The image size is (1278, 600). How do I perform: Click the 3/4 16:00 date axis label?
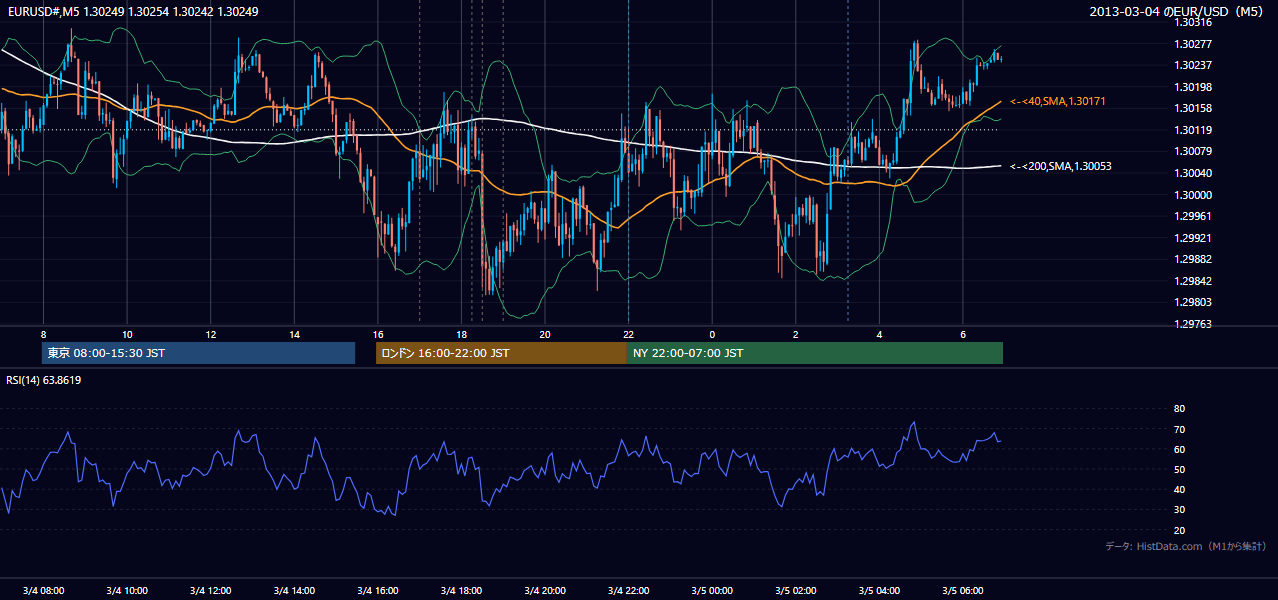click(x=378, y=590)
